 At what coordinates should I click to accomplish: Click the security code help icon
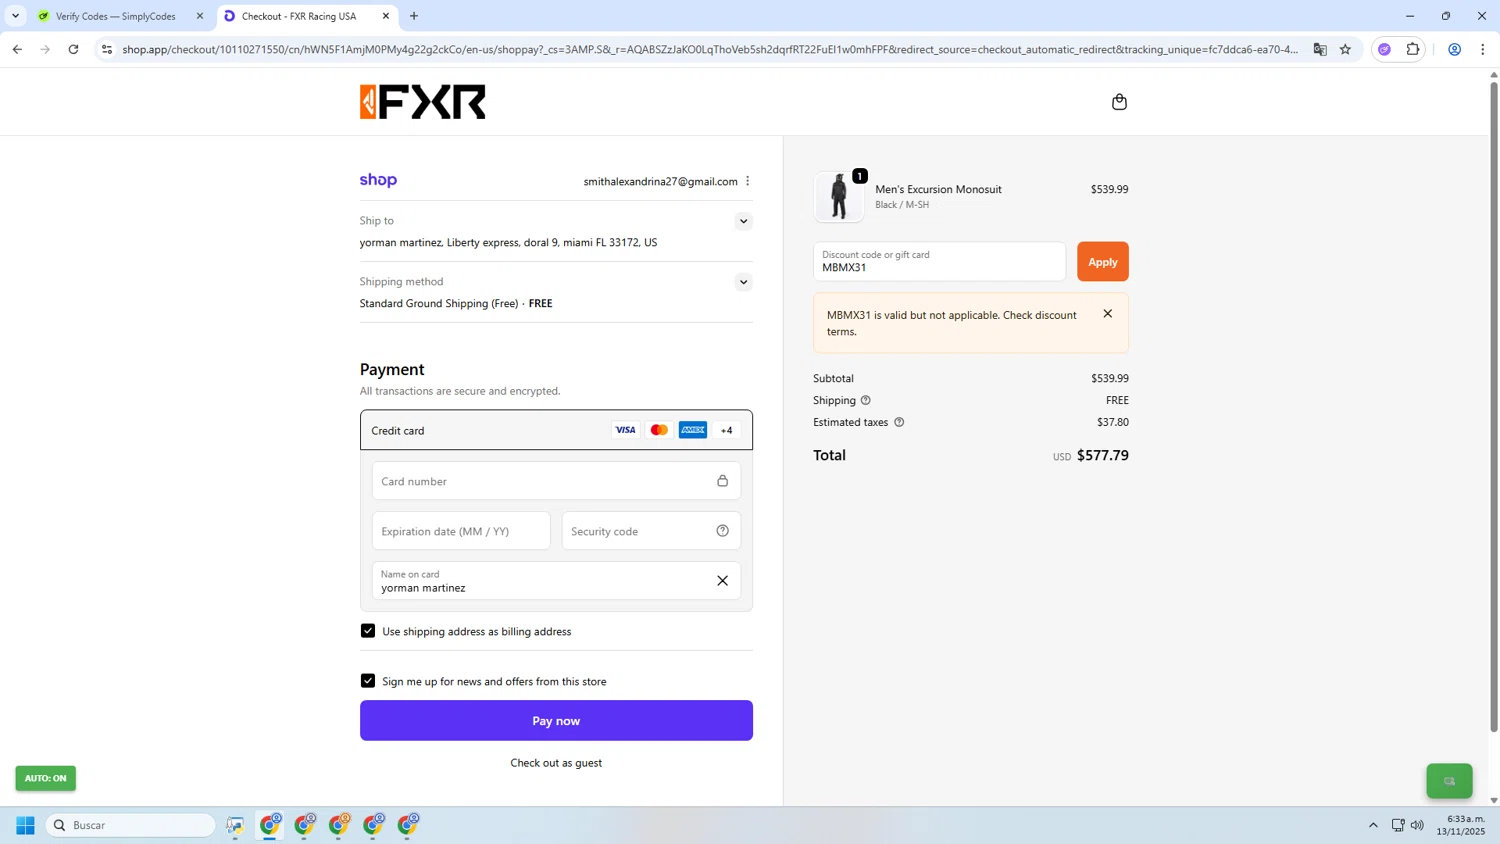pos(722,531)
